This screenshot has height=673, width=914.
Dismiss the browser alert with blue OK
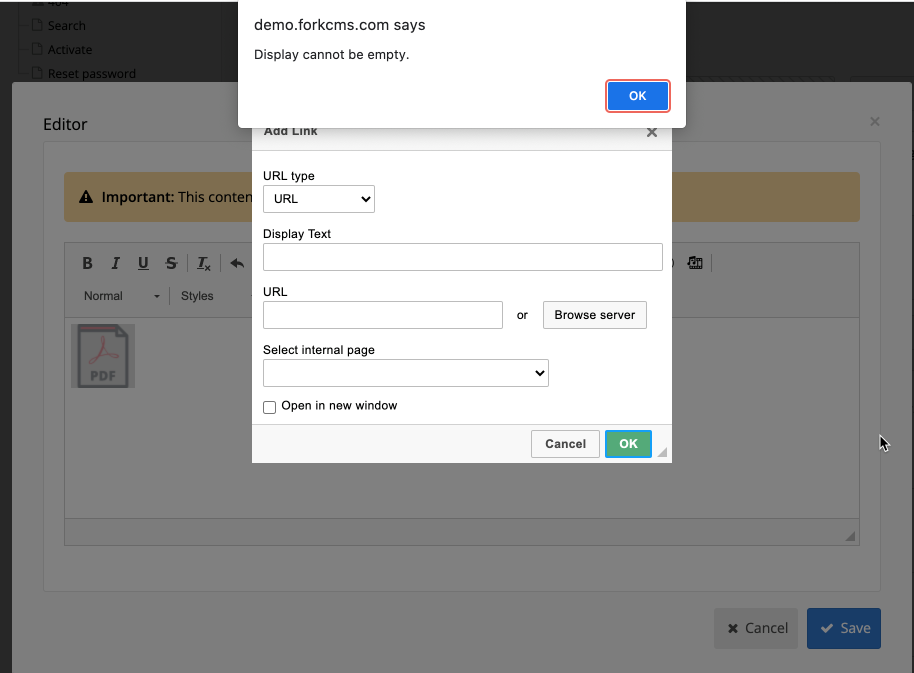637,96
